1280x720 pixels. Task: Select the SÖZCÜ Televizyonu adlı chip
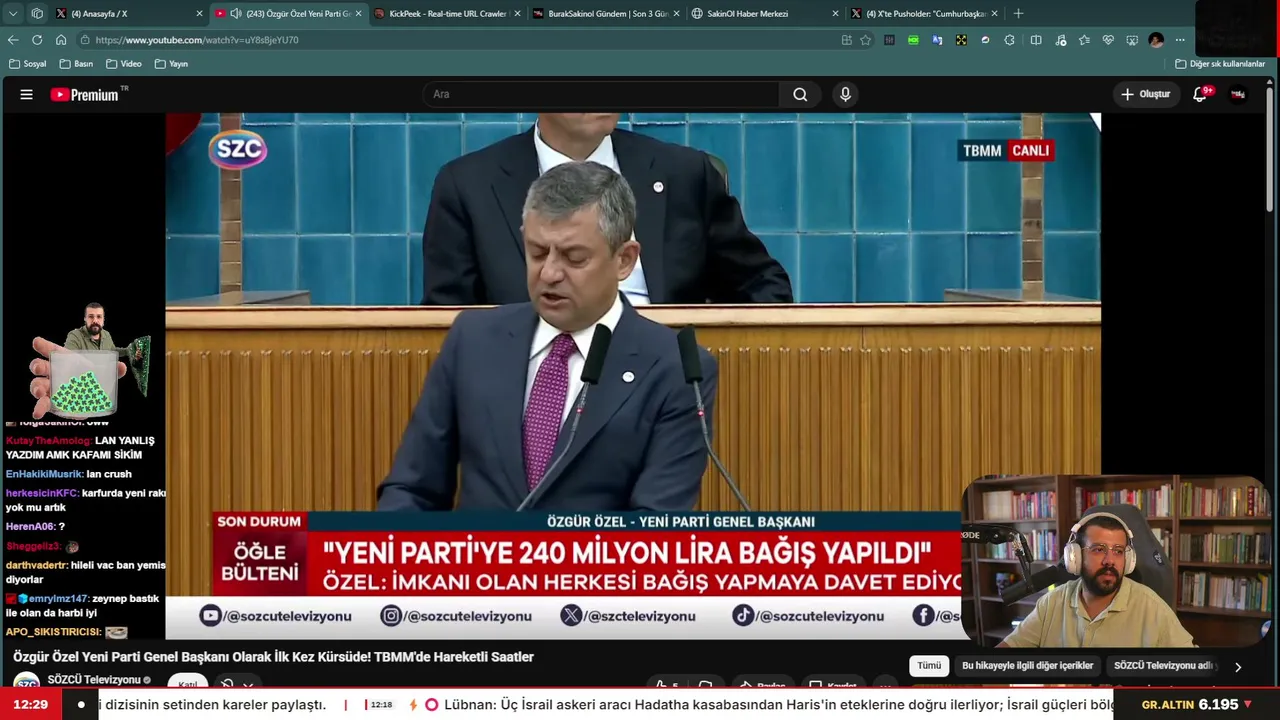tap(1163, 666)
